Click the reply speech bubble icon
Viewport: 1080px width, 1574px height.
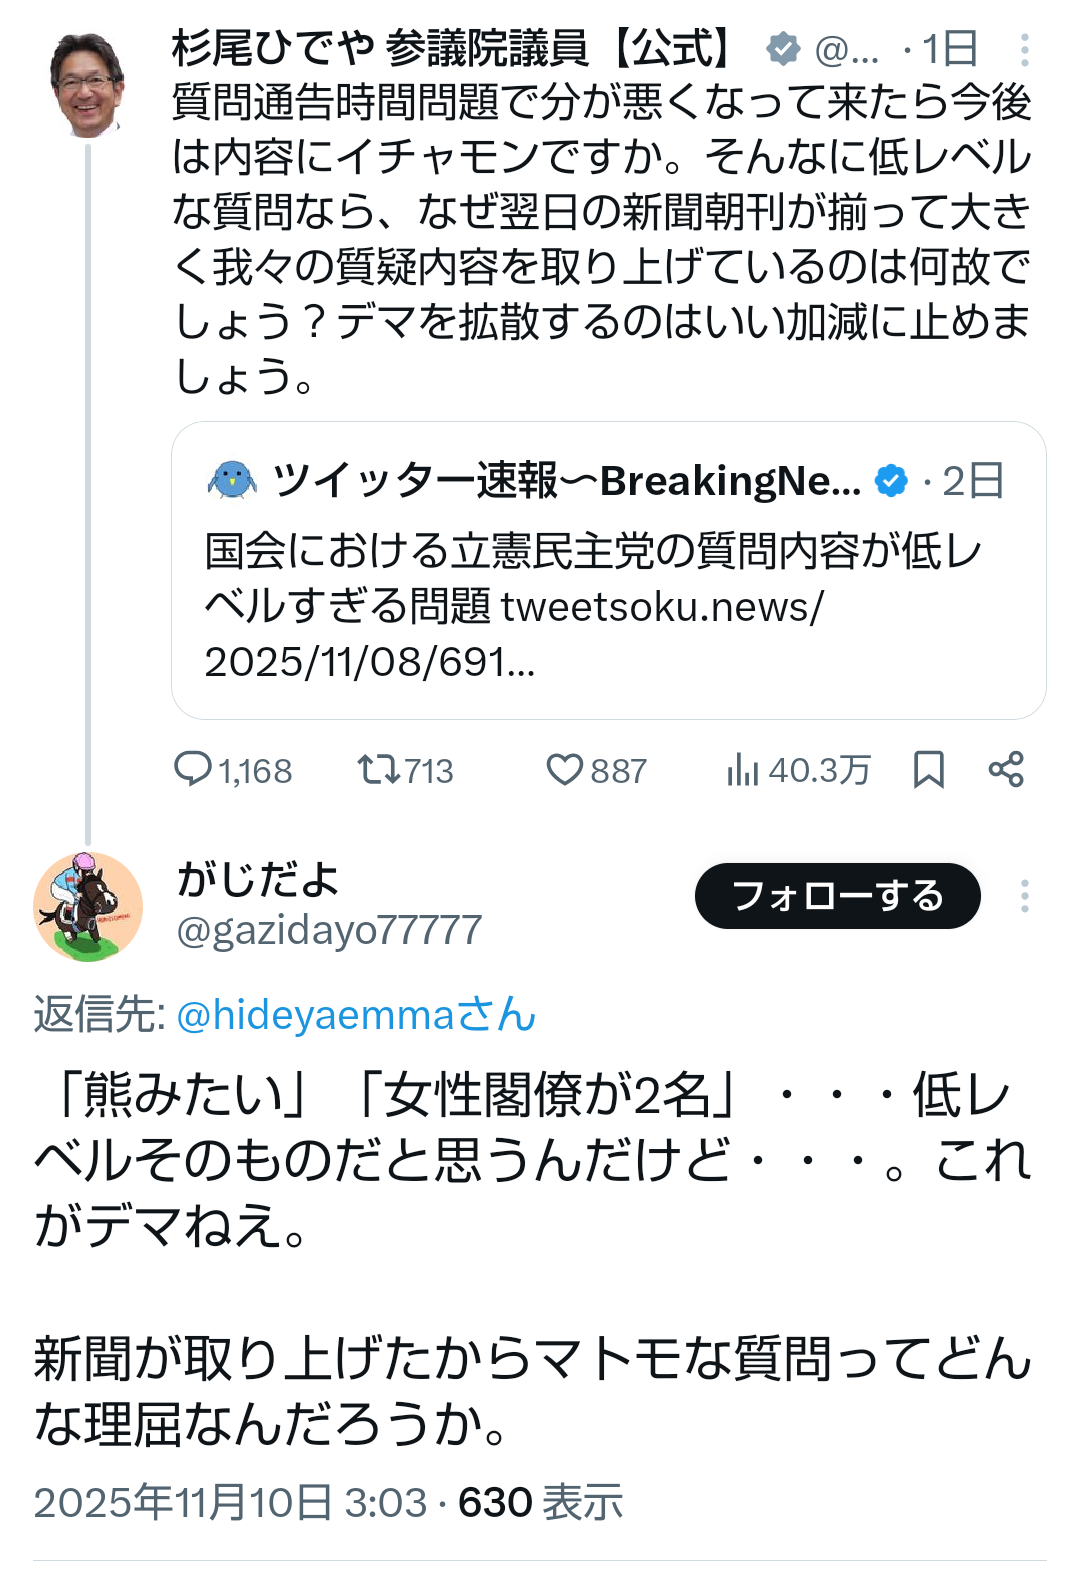193,769
